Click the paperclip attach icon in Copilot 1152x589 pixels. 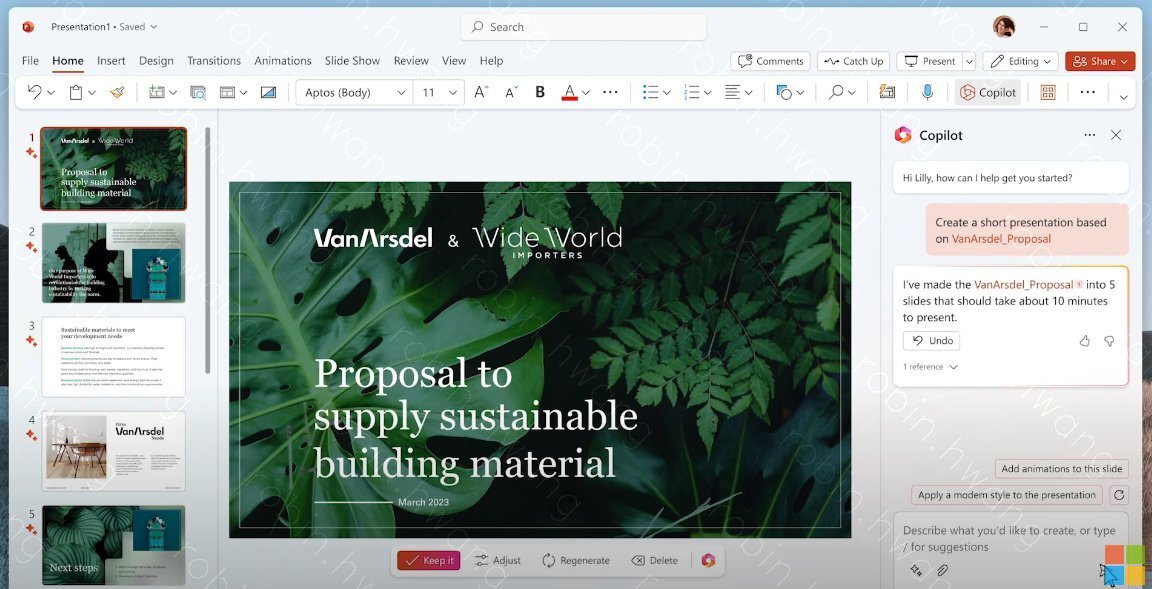[942, 570]
